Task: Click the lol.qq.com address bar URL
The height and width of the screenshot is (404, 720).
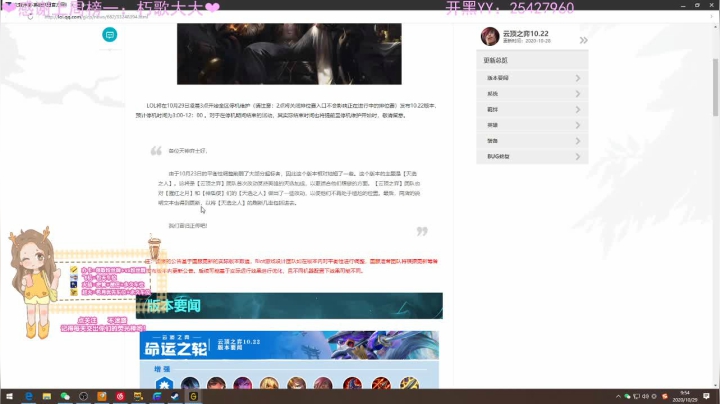Action: 96,17
